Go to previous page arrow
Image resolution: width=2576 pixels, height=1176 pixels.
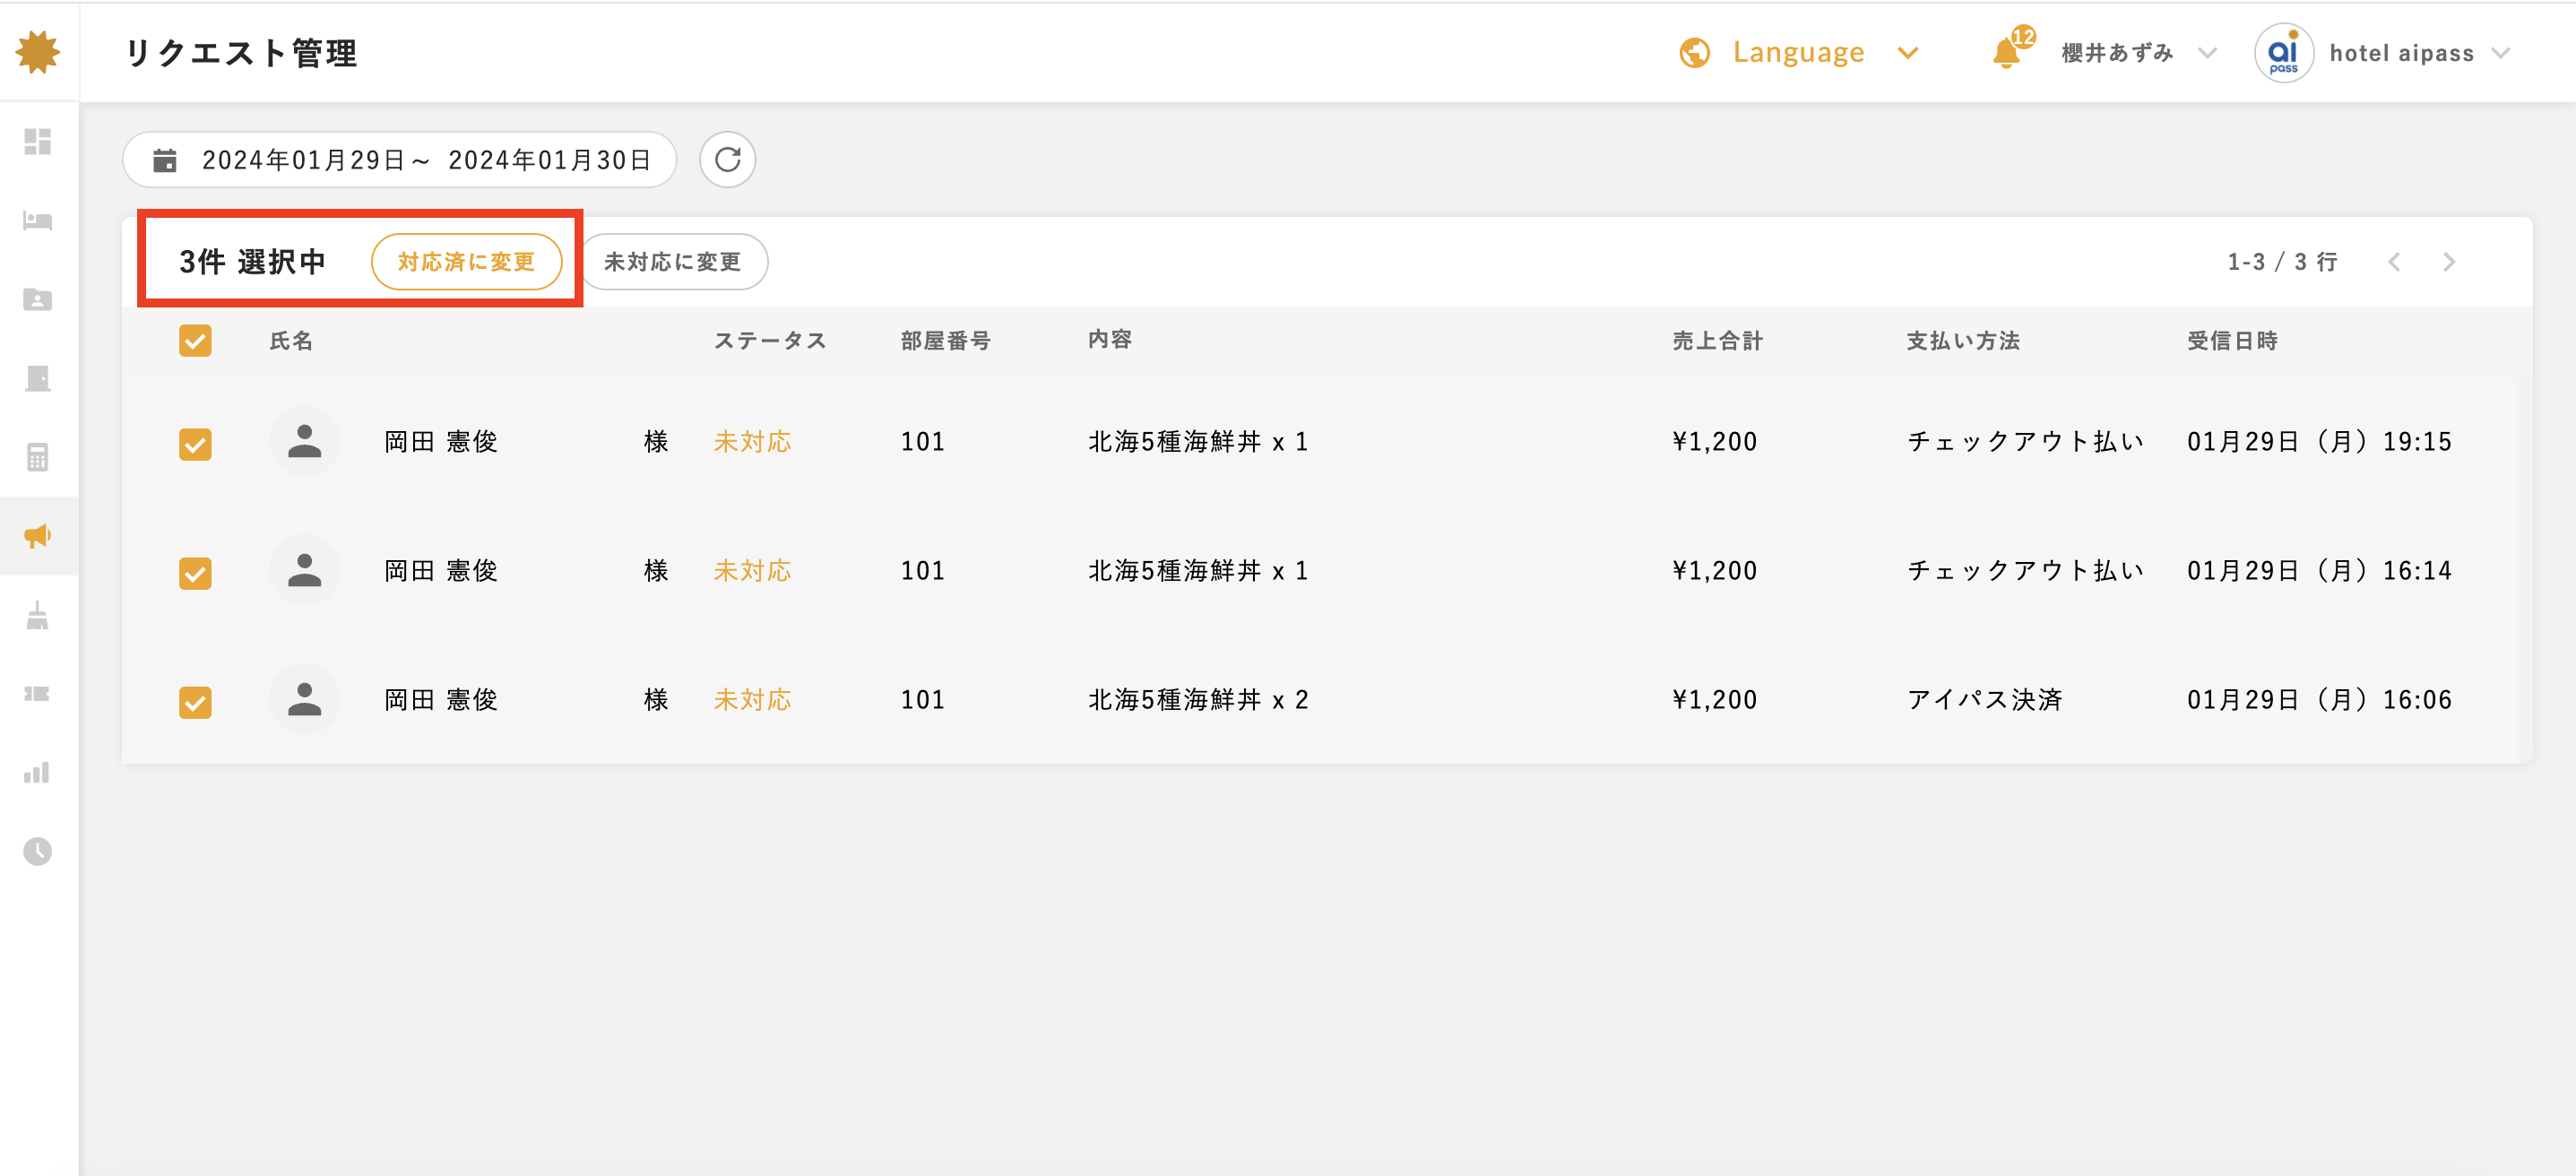click(x=2394, y=262)
